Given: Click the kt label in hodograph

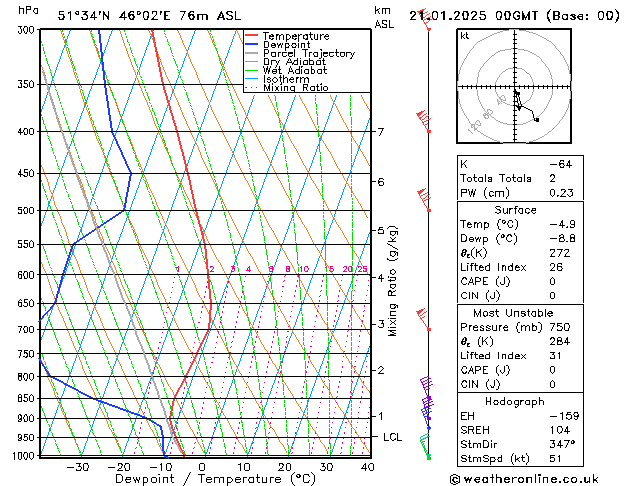Looking at the screenshot, I should 465,36.
